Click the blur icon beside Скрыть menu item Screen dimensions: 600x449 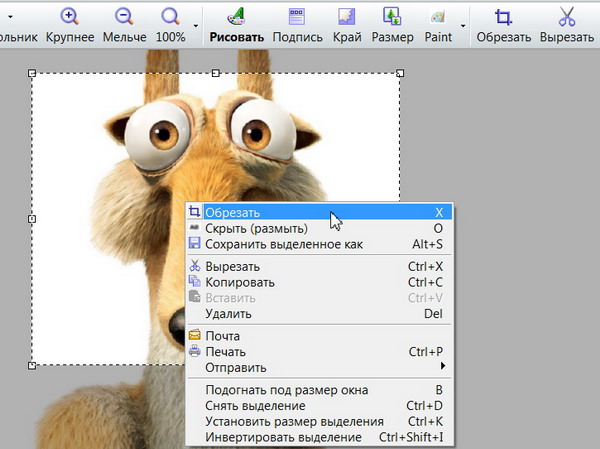194,227
